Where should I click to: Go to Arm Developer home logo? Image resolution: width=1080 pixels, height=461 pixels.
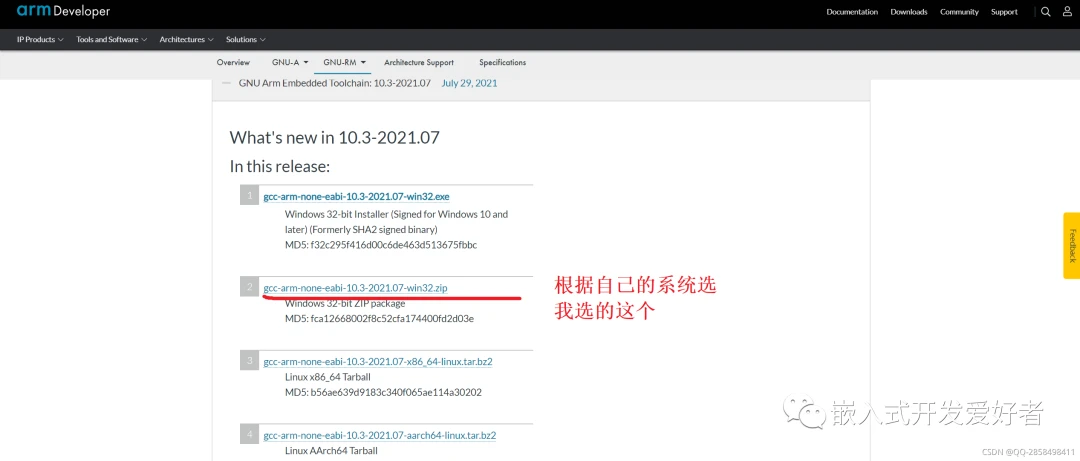[63, 11]
